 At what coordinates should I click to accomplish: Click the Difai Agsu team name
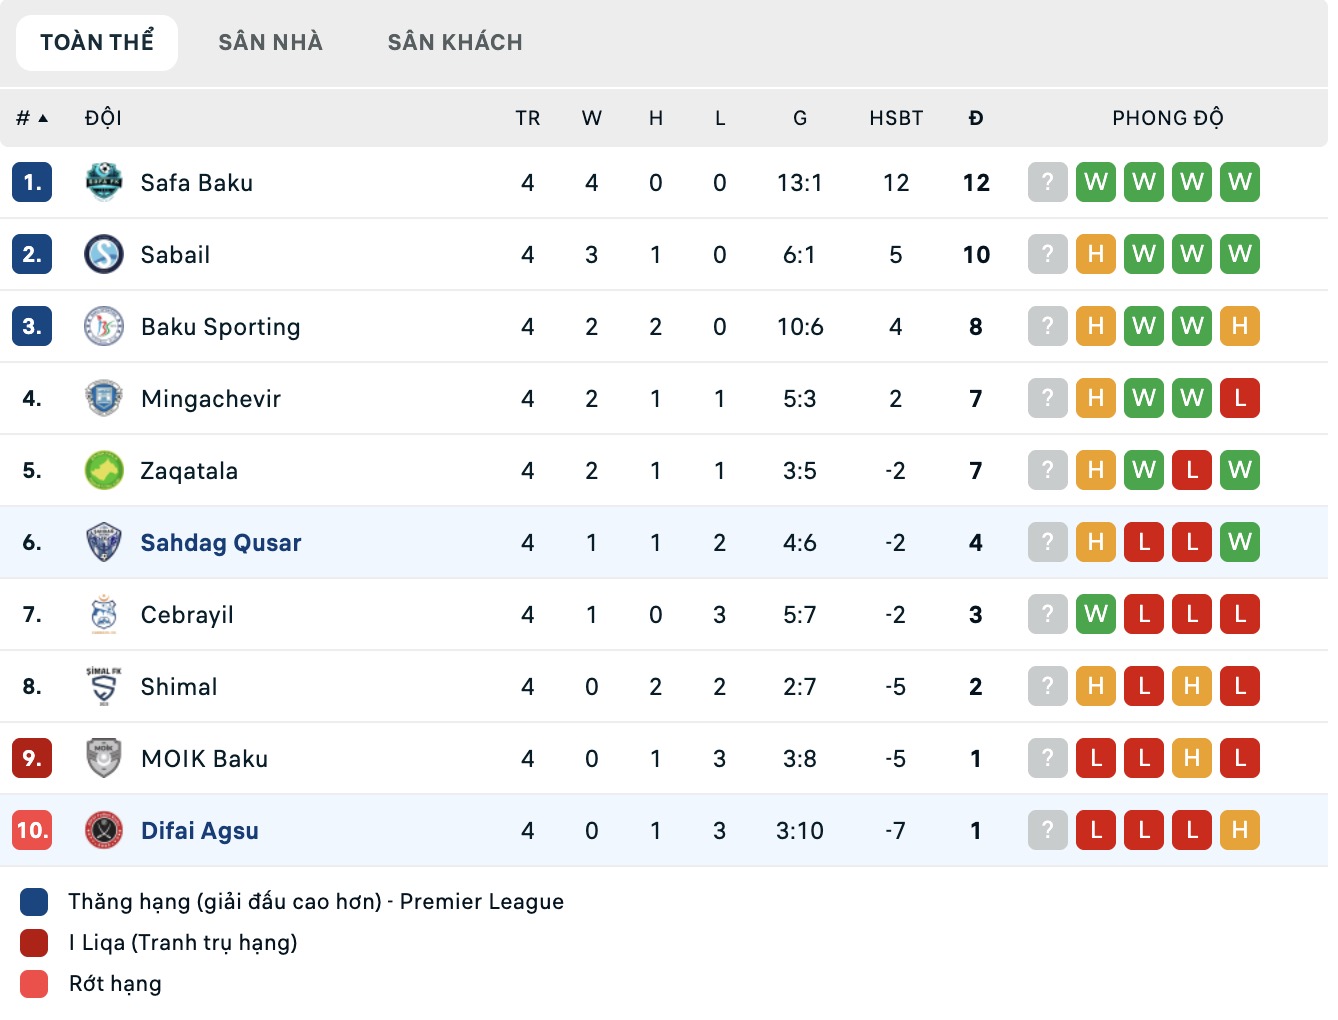coord(199,830)
